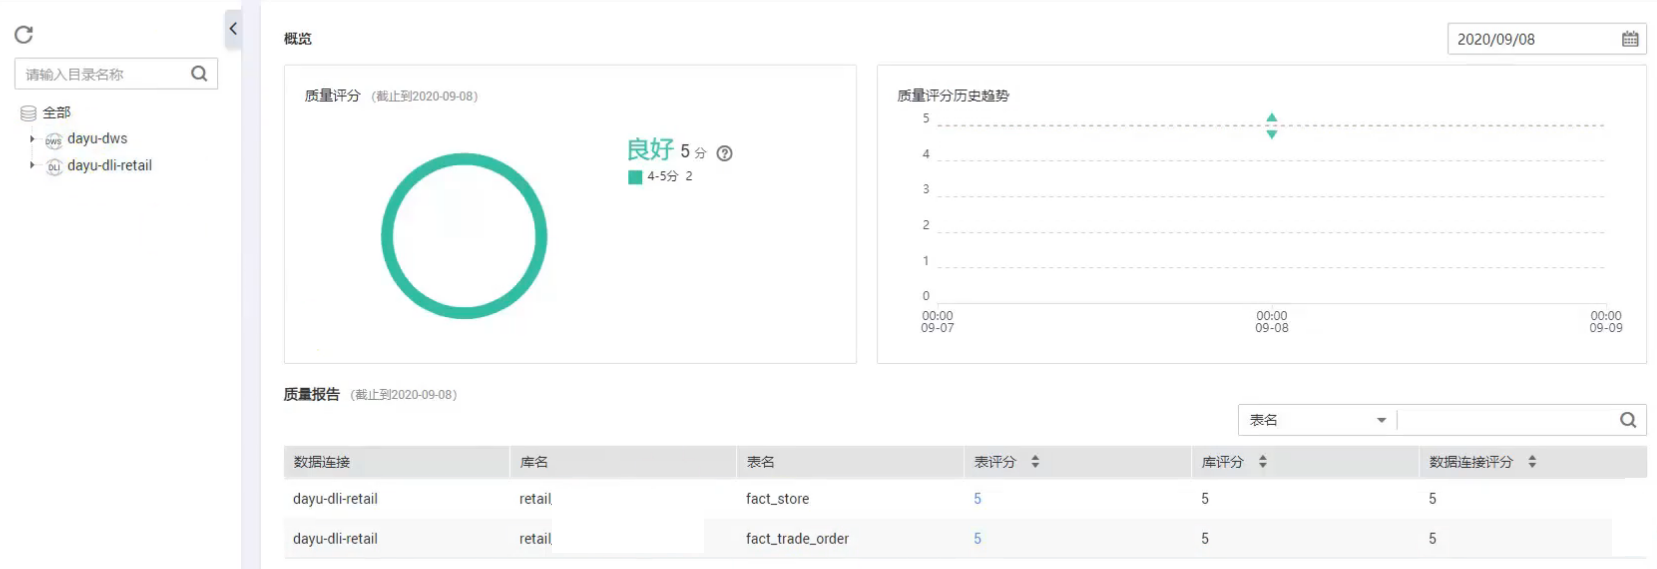Expand the dayu-dli-retail tree node
This screenshot has height=569, width=1657.
32,166
